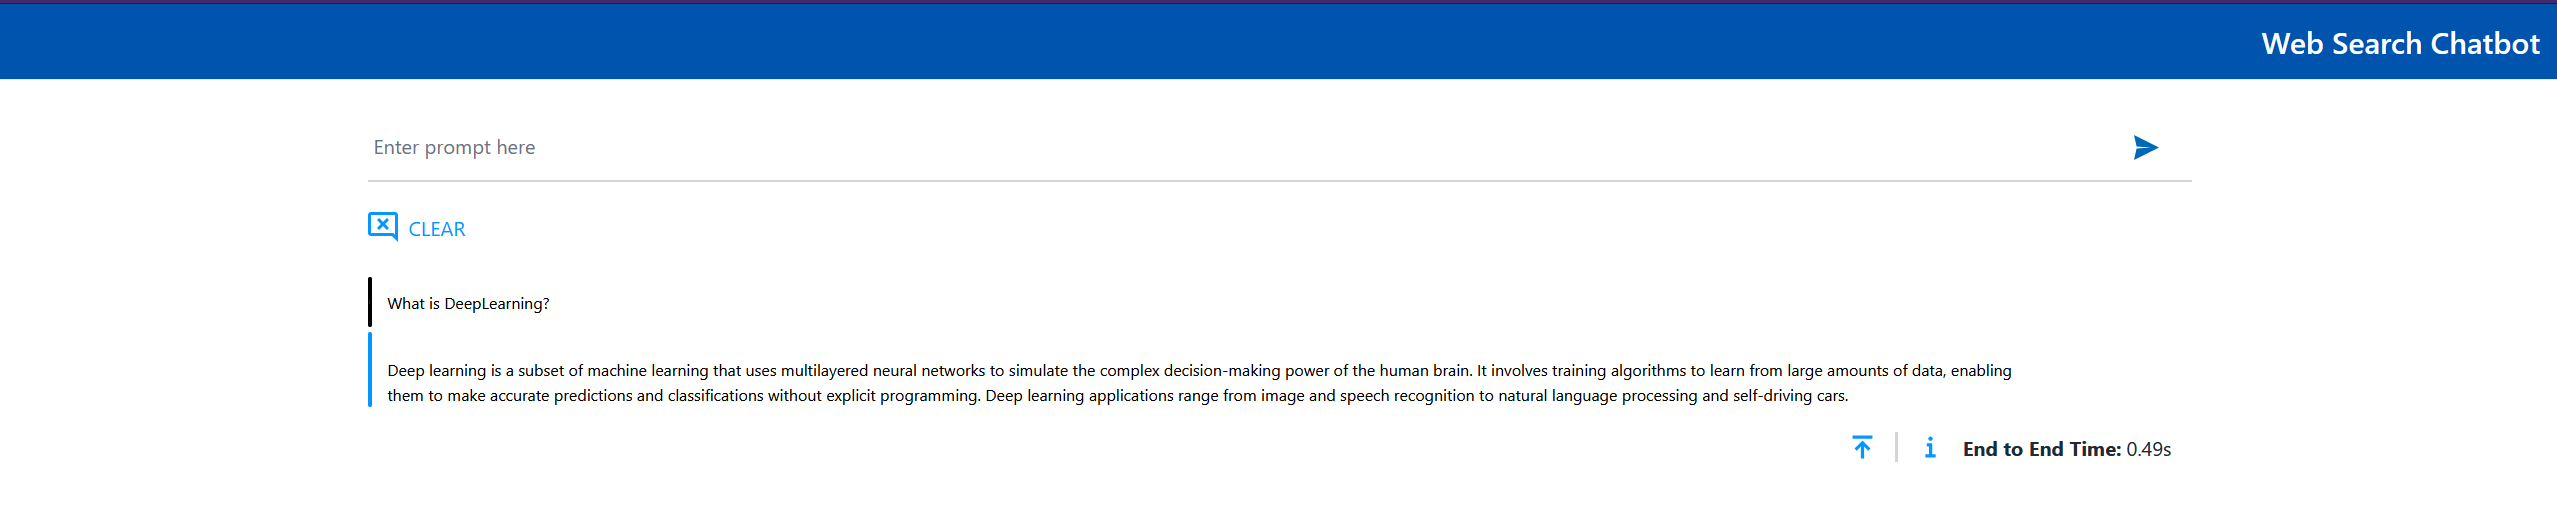This screenshot has height=522, width=2557.
Task: Click the 0.49s time value
Action: coord(2148,450)
